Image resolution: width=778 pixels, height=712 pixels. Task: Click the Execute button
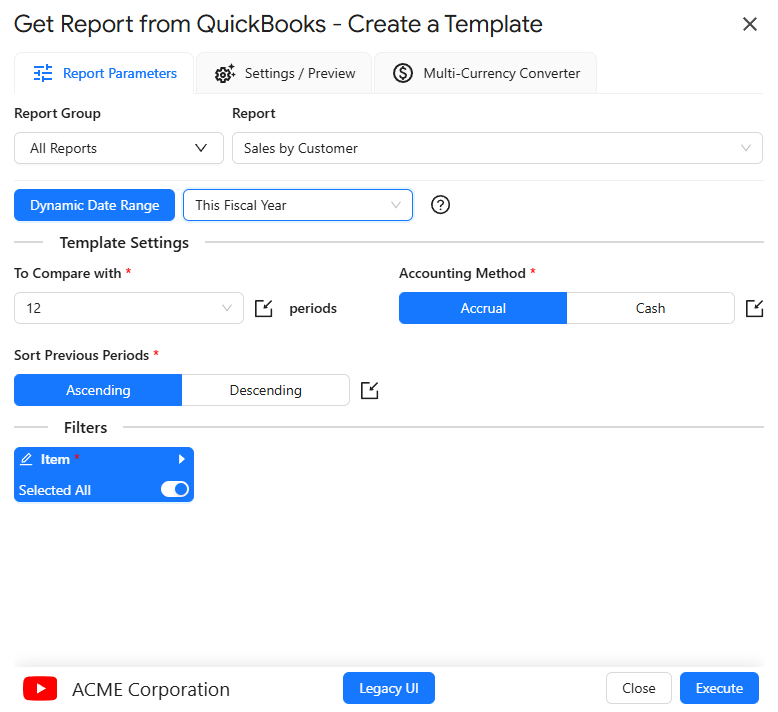pyautogui.click(x=719, y=688)
